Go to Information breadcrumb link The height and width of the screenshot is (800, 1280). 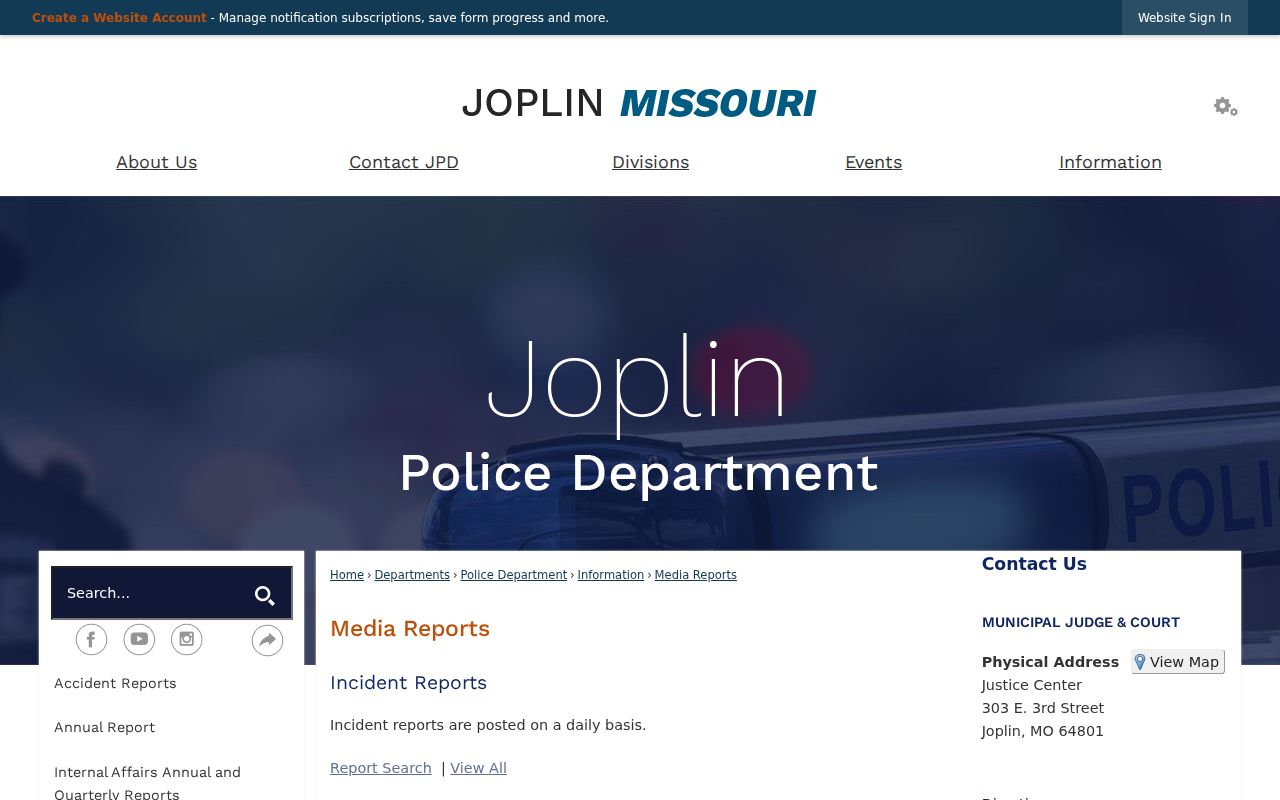click(x=610, y=575)
